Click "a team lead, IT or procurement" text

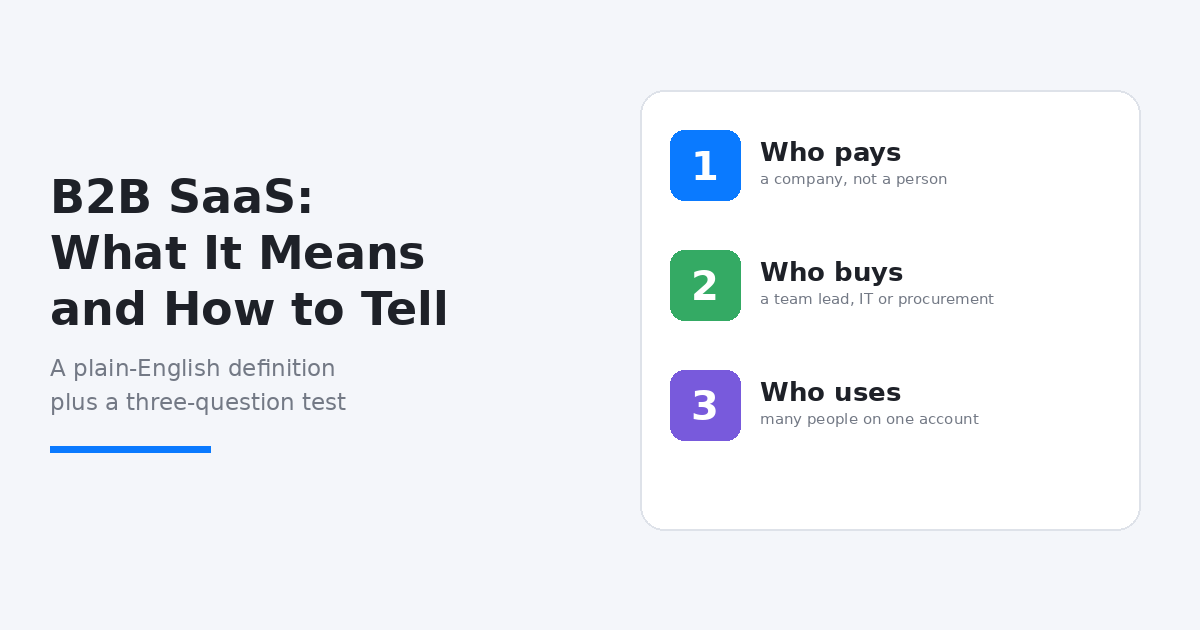[877, 300]
